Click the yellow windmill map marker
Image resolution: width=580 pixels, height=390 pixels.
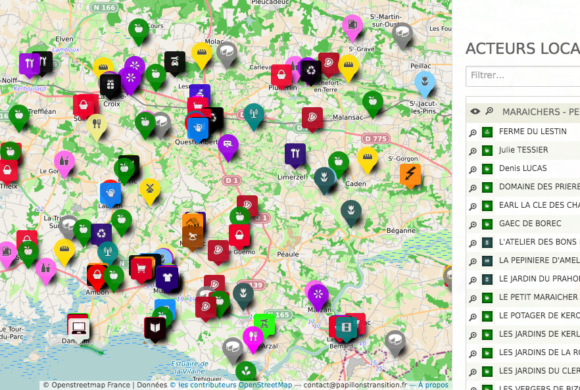click(x=150, y=191)
